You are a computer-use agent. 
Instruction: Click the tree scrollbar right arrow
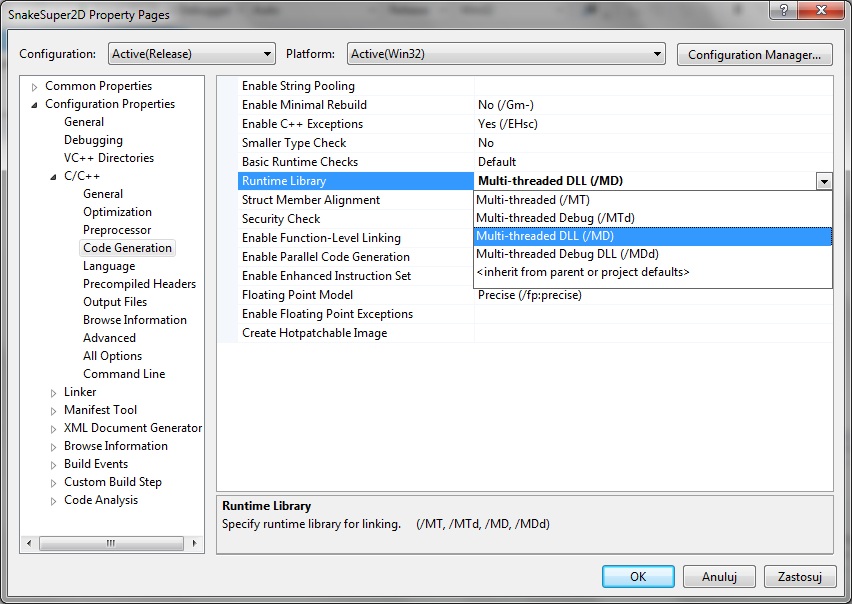click(x=195, y=543)
